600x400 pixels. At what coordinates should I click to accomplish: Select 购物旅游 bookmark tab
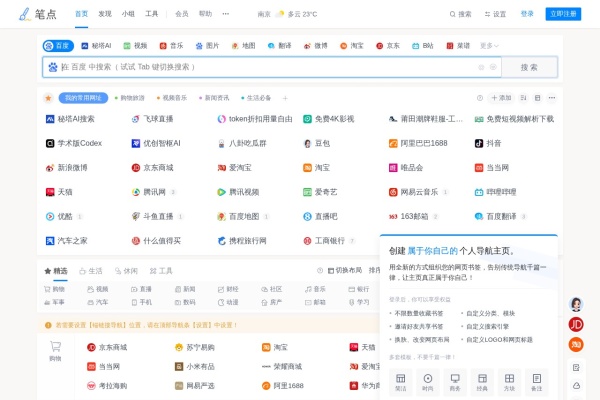tap(130, 98)
